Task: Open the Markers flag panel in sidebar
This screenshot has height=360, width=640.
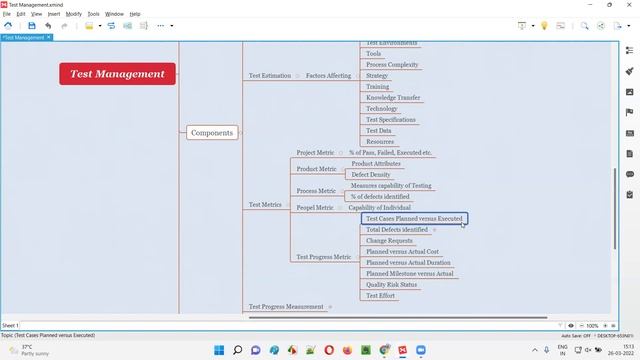Action: coord(629,112)
